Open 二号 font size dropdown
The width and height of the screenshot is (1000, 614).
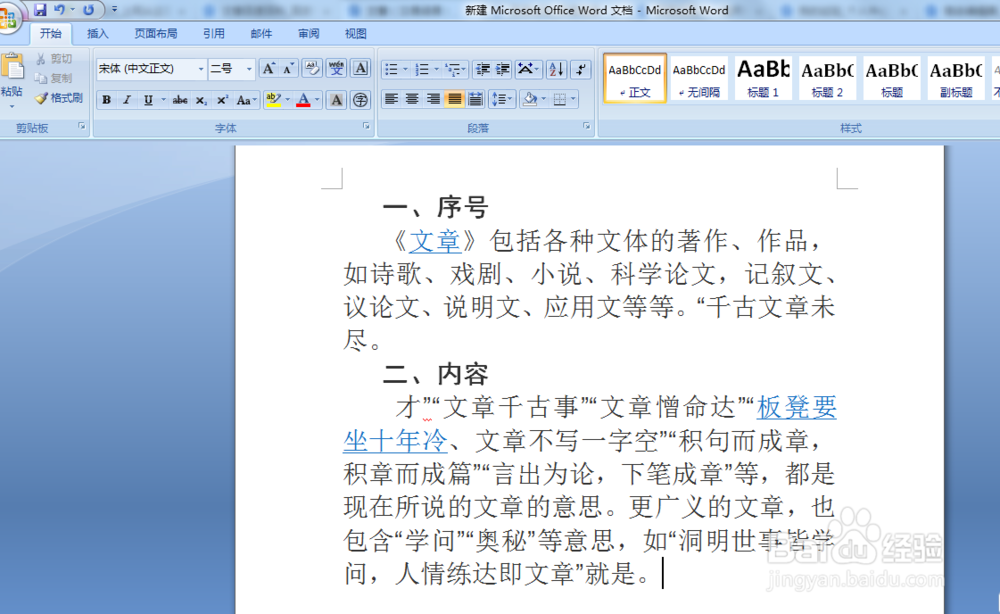pos(249,69)
